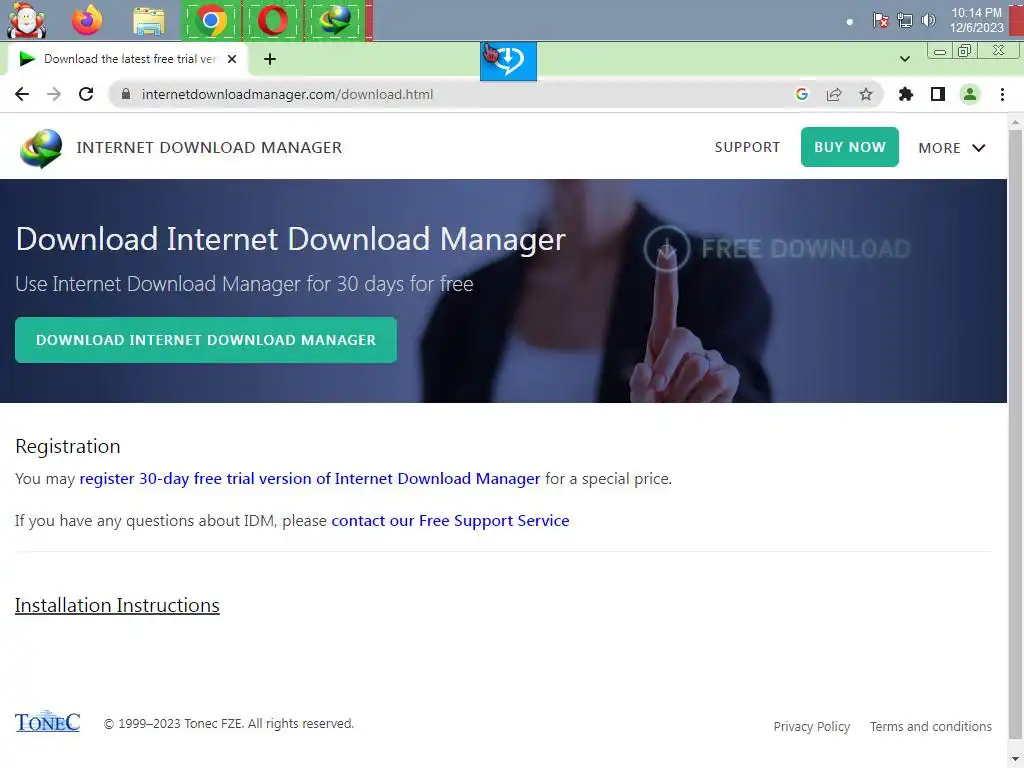Launch Firefox from the taskbar

(87, 20)
